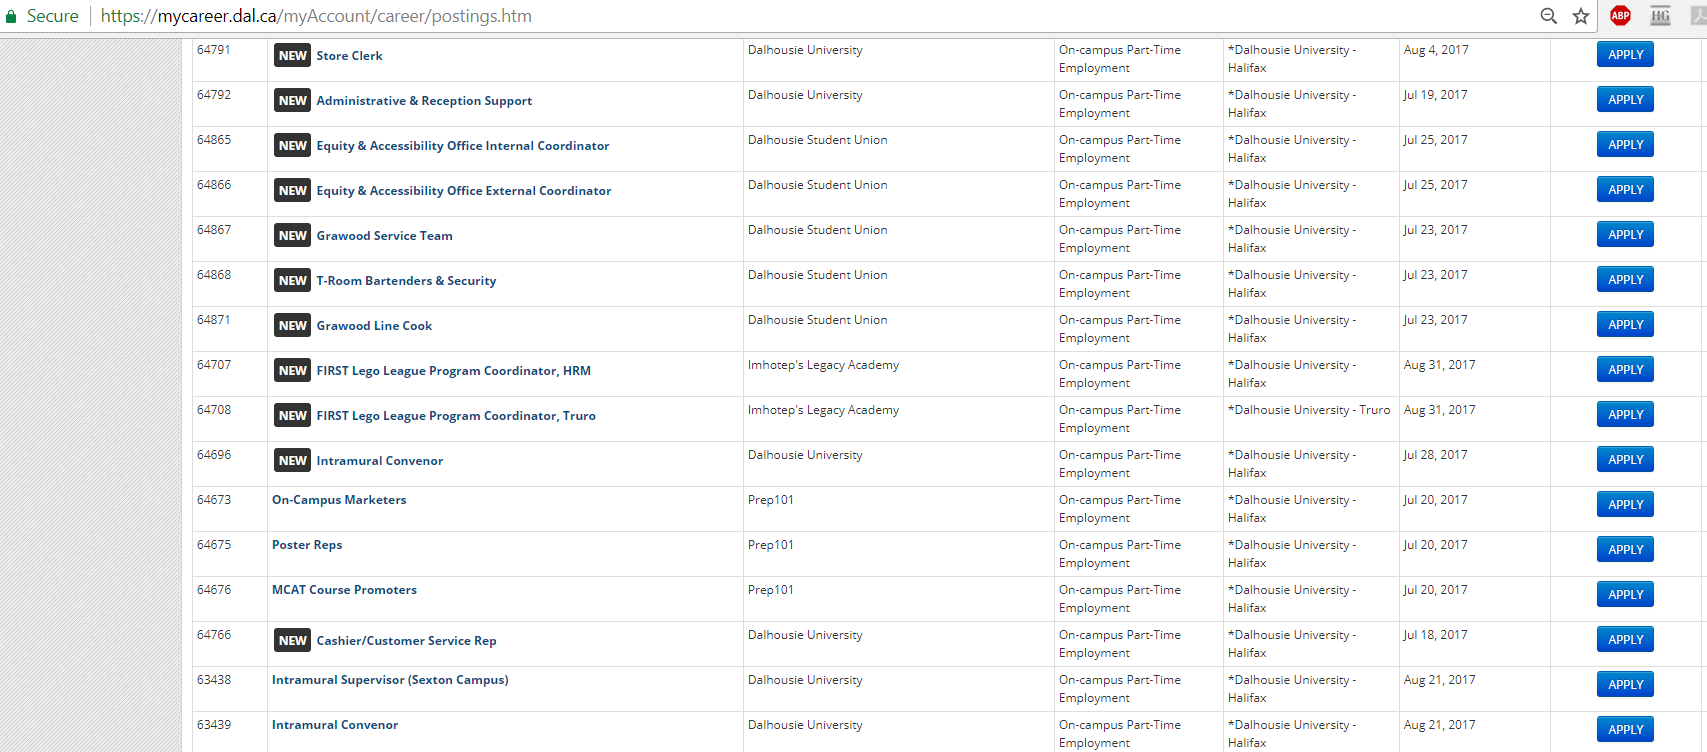Open Equity & Accessibility Office External Coordinator
The image size is (1707, 752).
click(464, 191)
